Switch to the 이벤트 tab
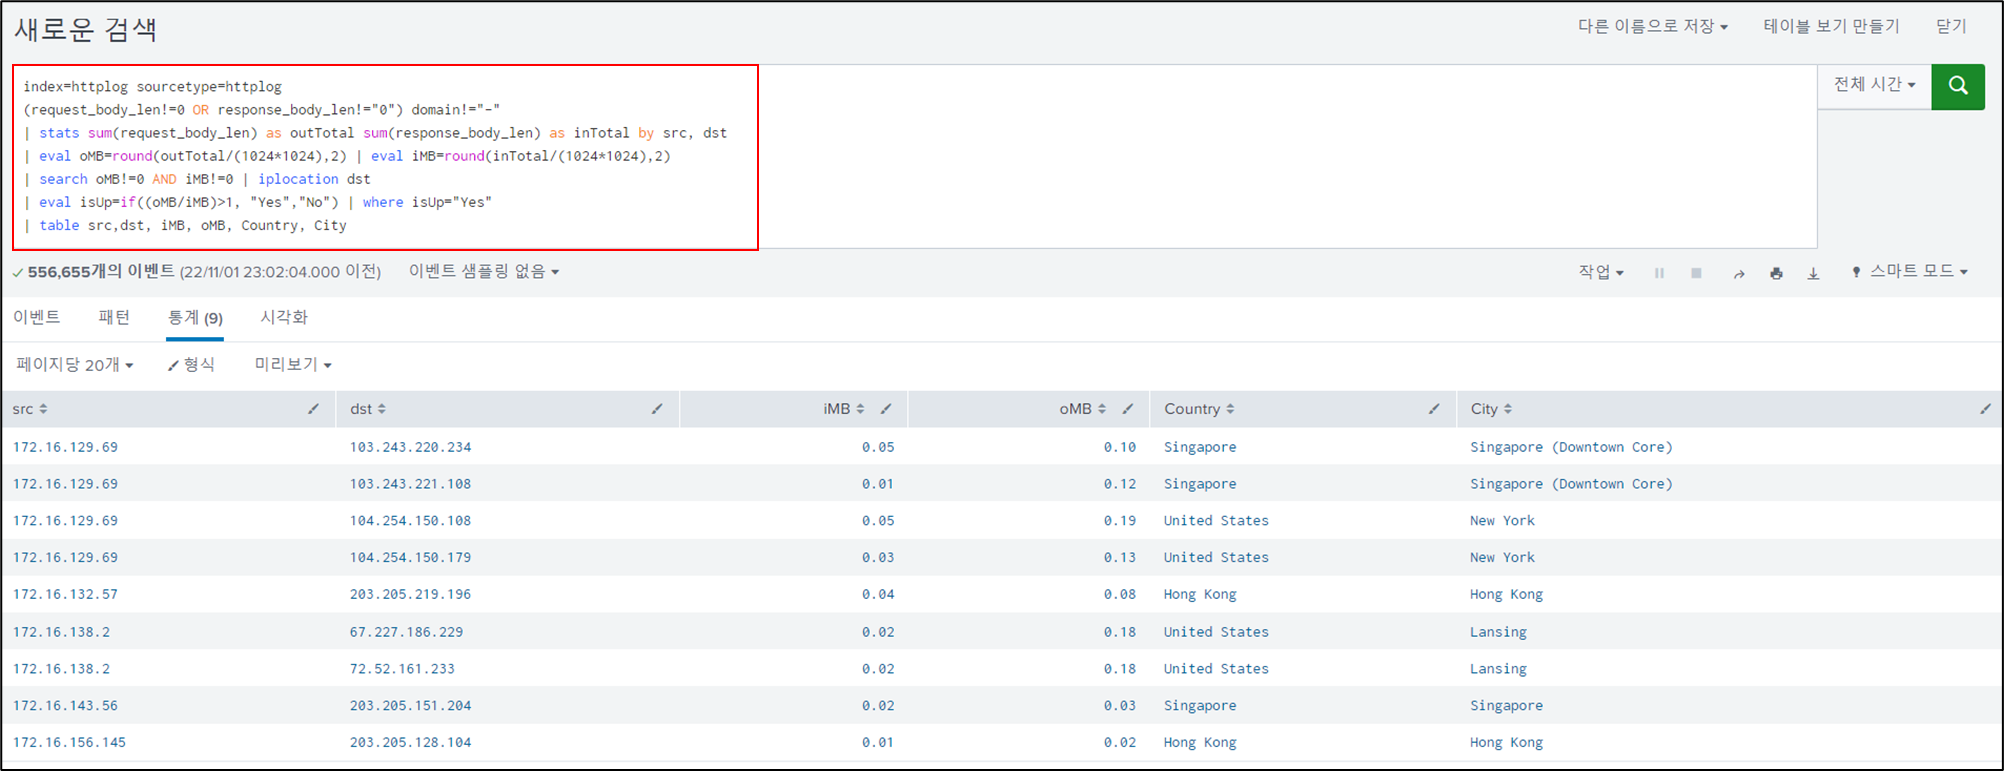Viewport: 2004px width, 771px height. pyautogui.click(x=37, y=318)
